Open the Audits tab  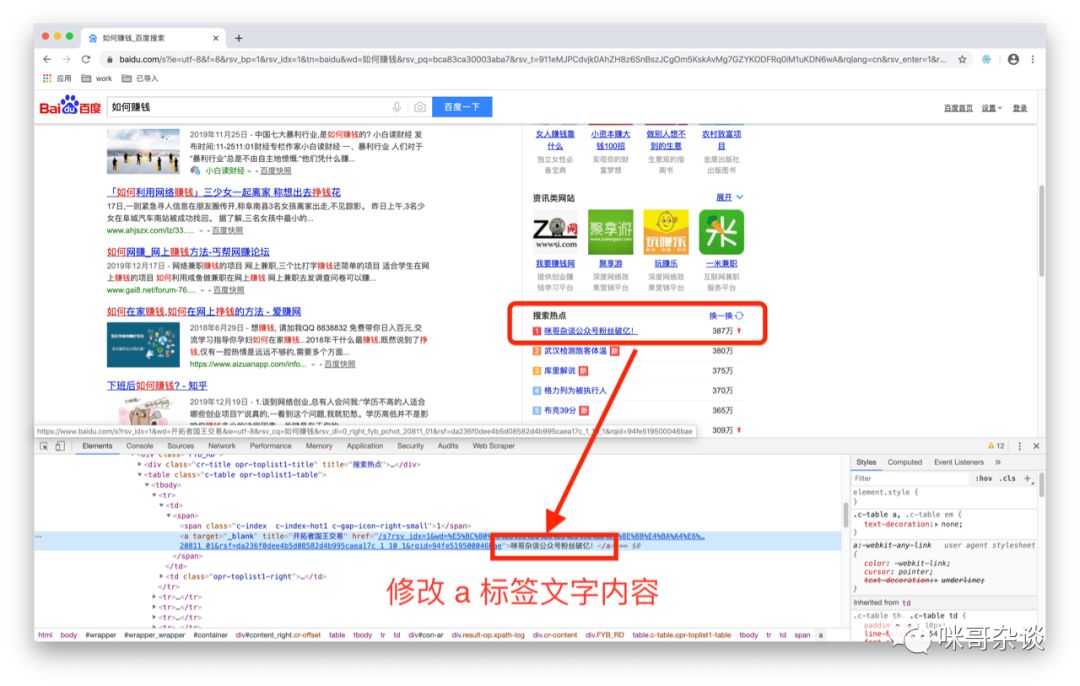coord(448,446)
